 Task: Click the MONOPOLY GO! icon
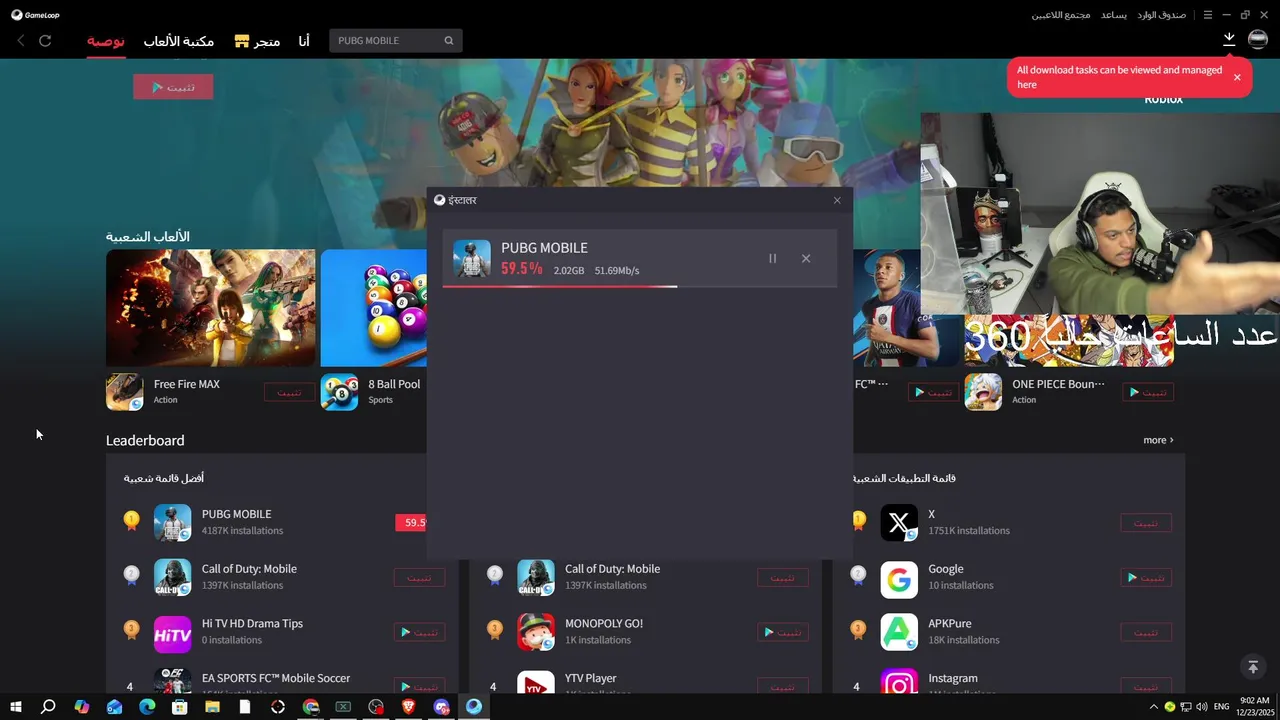tap(536, 632)
